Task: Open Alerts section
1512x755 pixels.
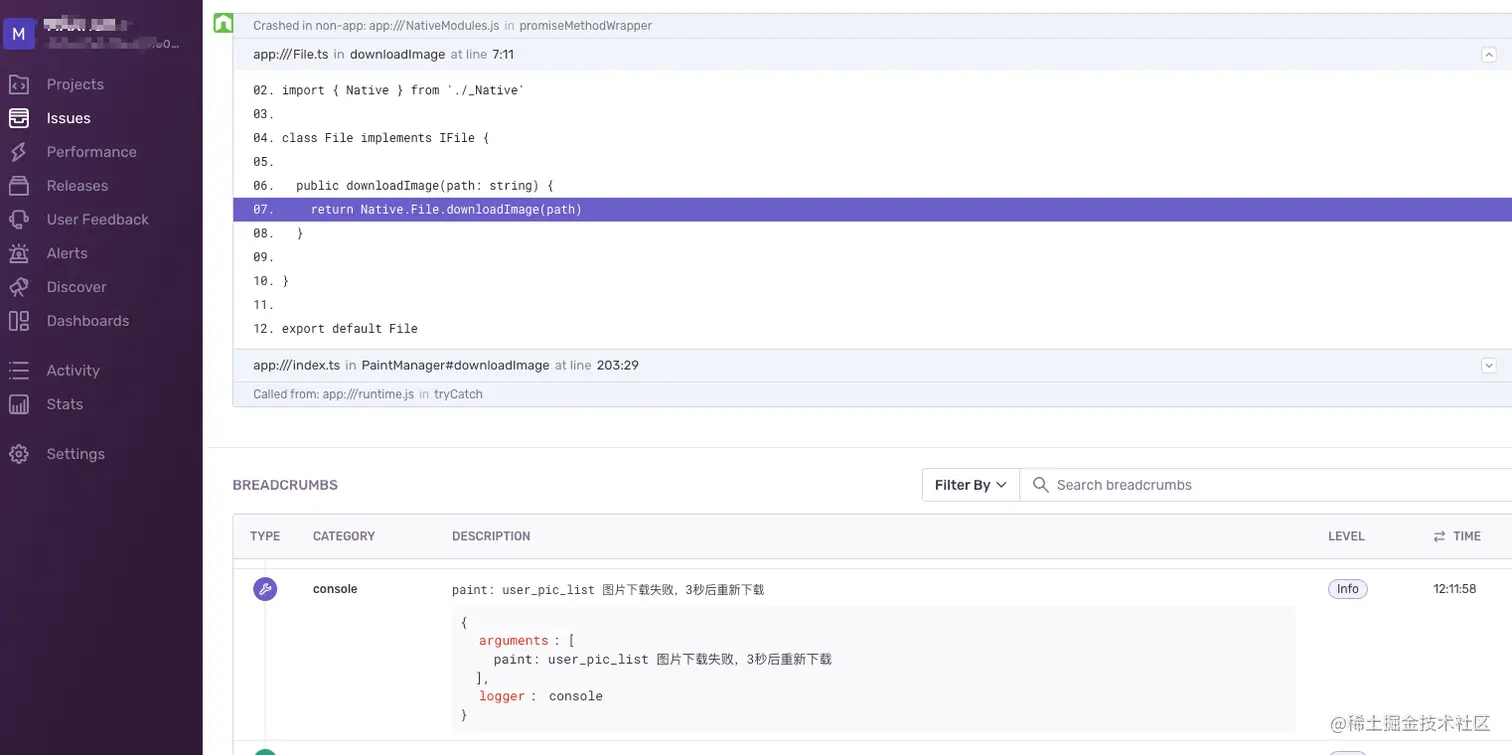Action: 67,253
